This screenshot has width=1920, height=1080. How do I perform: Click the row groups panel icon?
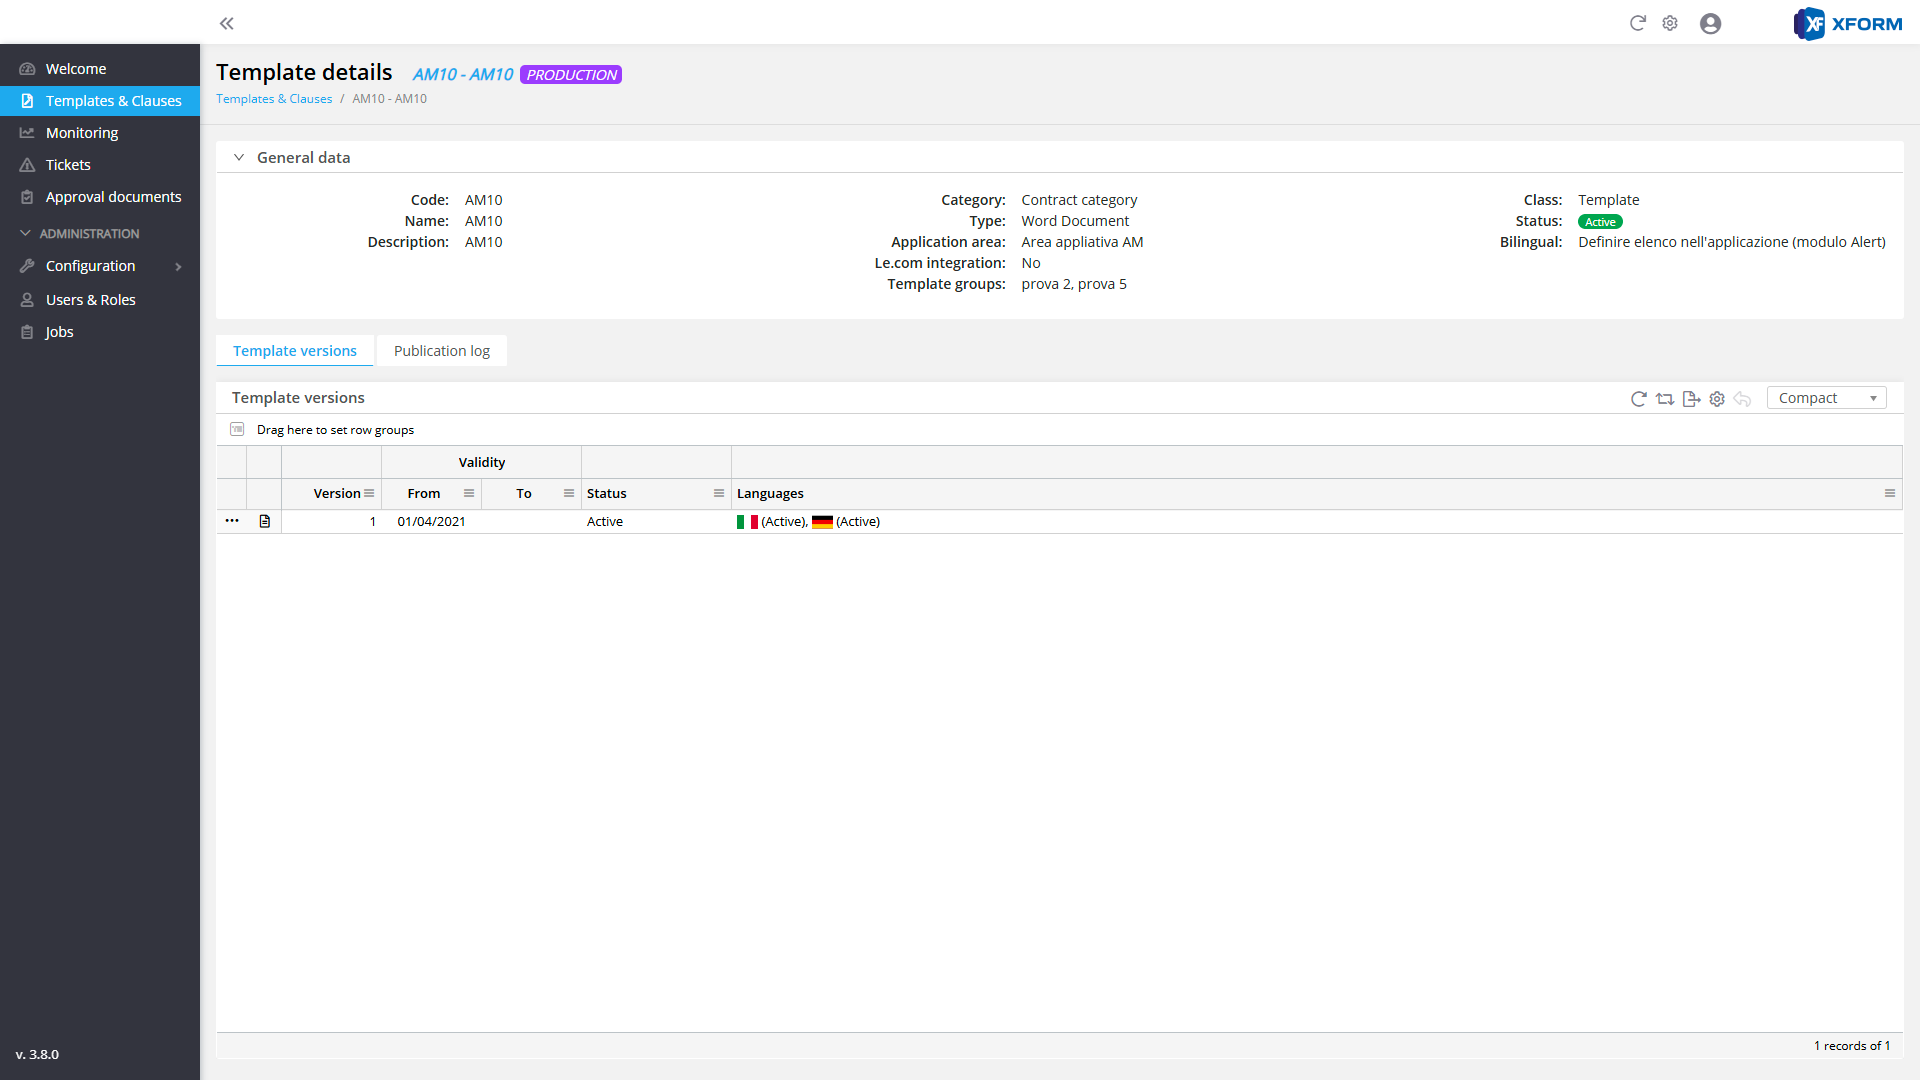pyautogui.click(x=237, y=429)
